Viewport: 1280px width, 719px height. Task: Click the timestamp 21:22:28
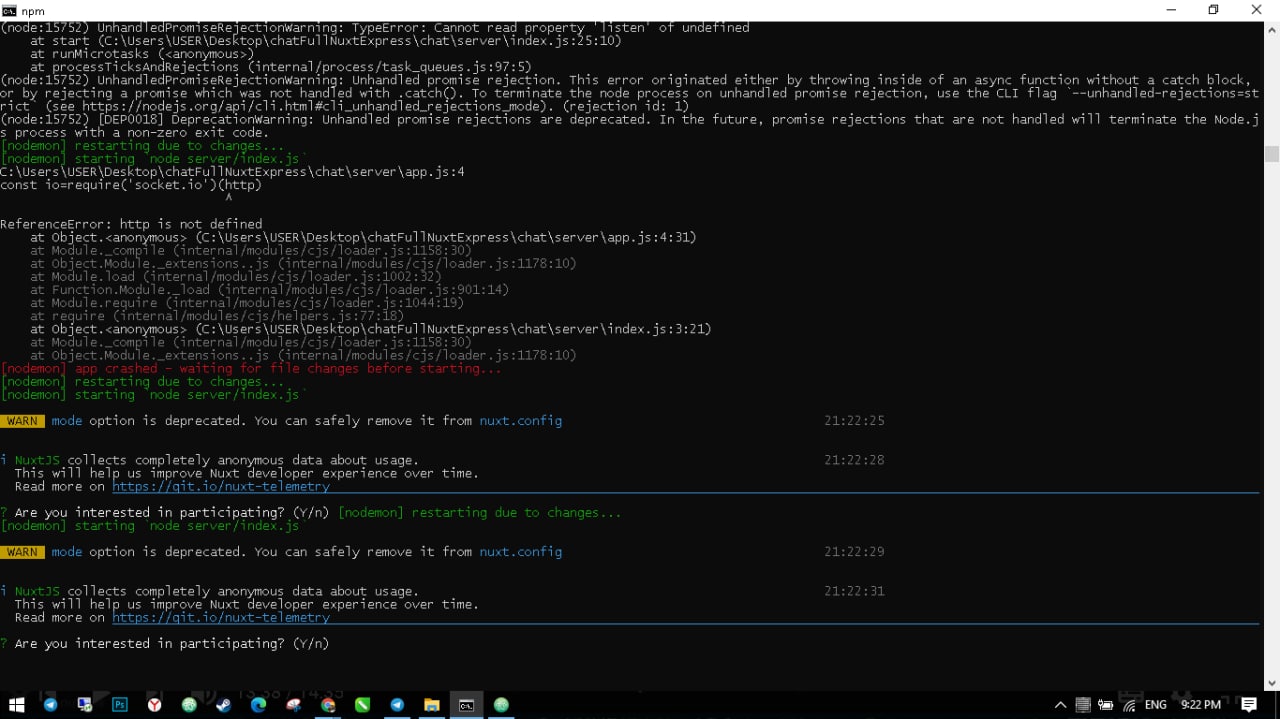(x=855, y=460)
